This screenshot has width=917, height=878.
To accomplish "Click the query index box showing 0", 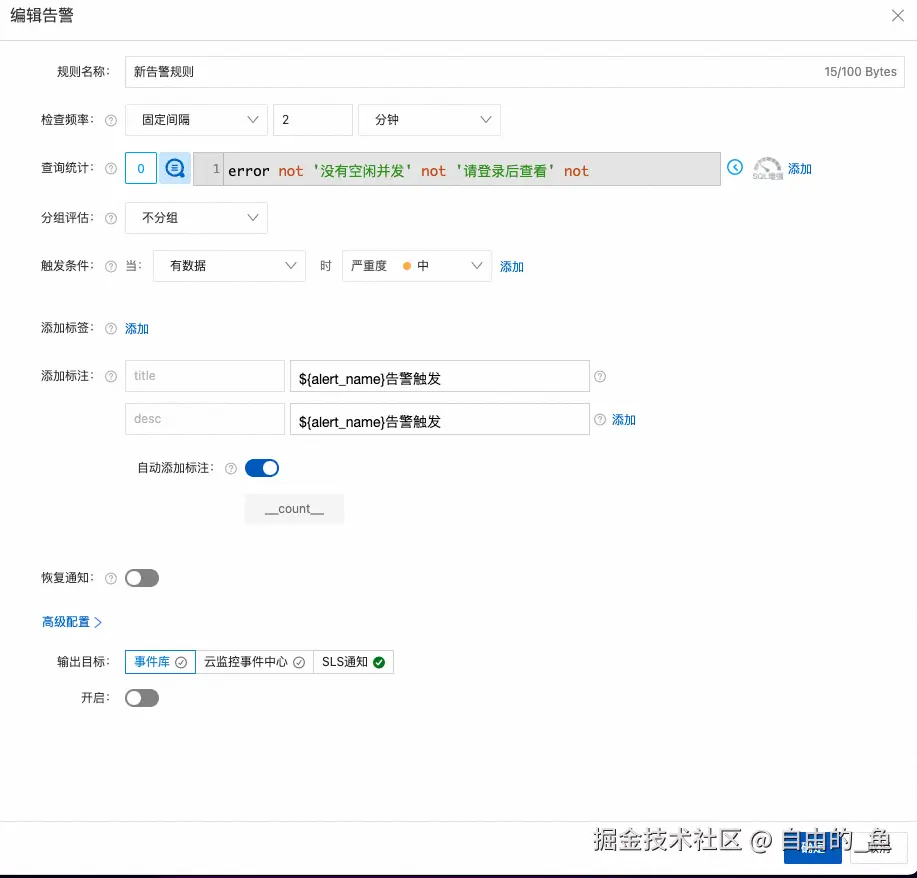I will [x=141, y=168].
